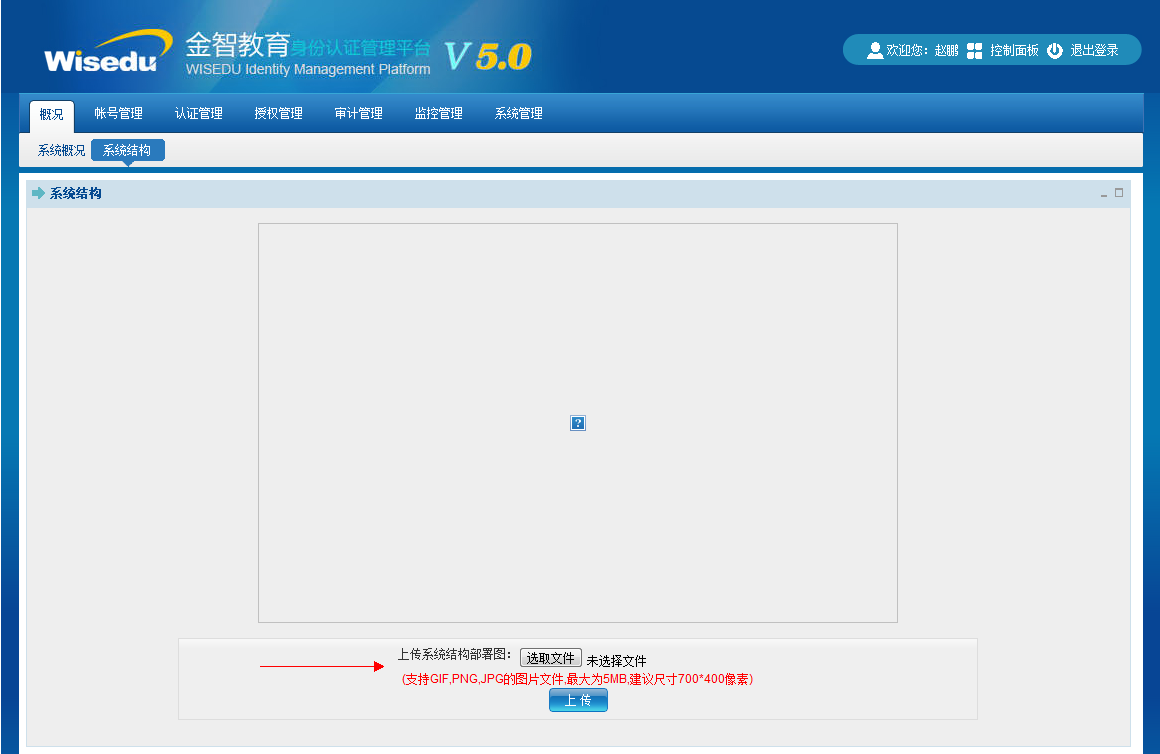Image resolution: width=1160 pixels, height=754 pixels.
Task: Open the 帐号管理 tab
Action: pyautogui.click(x=119, y=114)
